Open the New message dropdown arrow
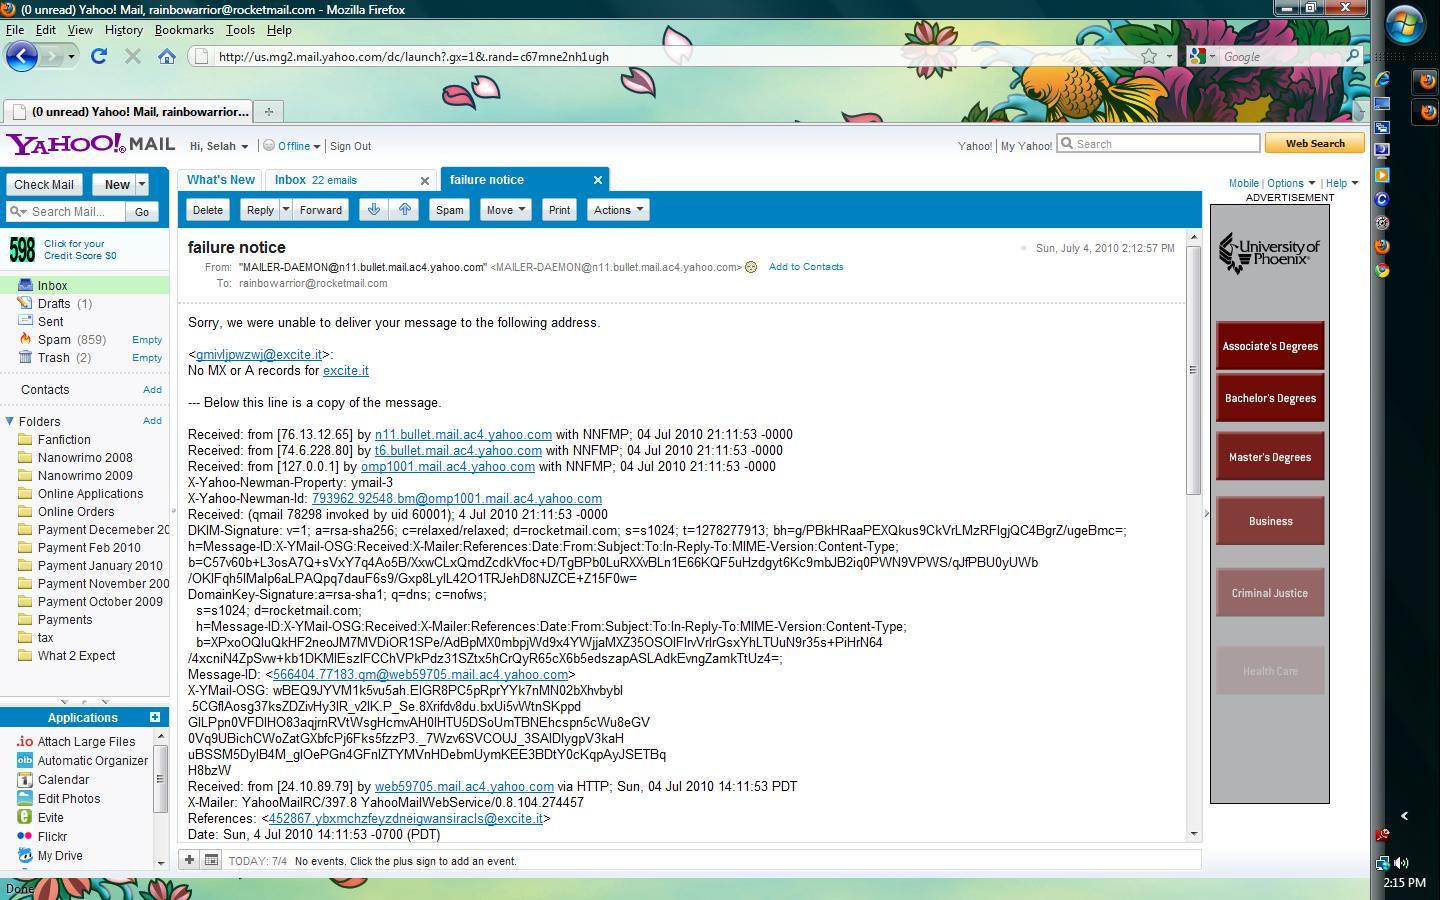The height and width of the screenshot is (900, 1440). coord(142,184)
